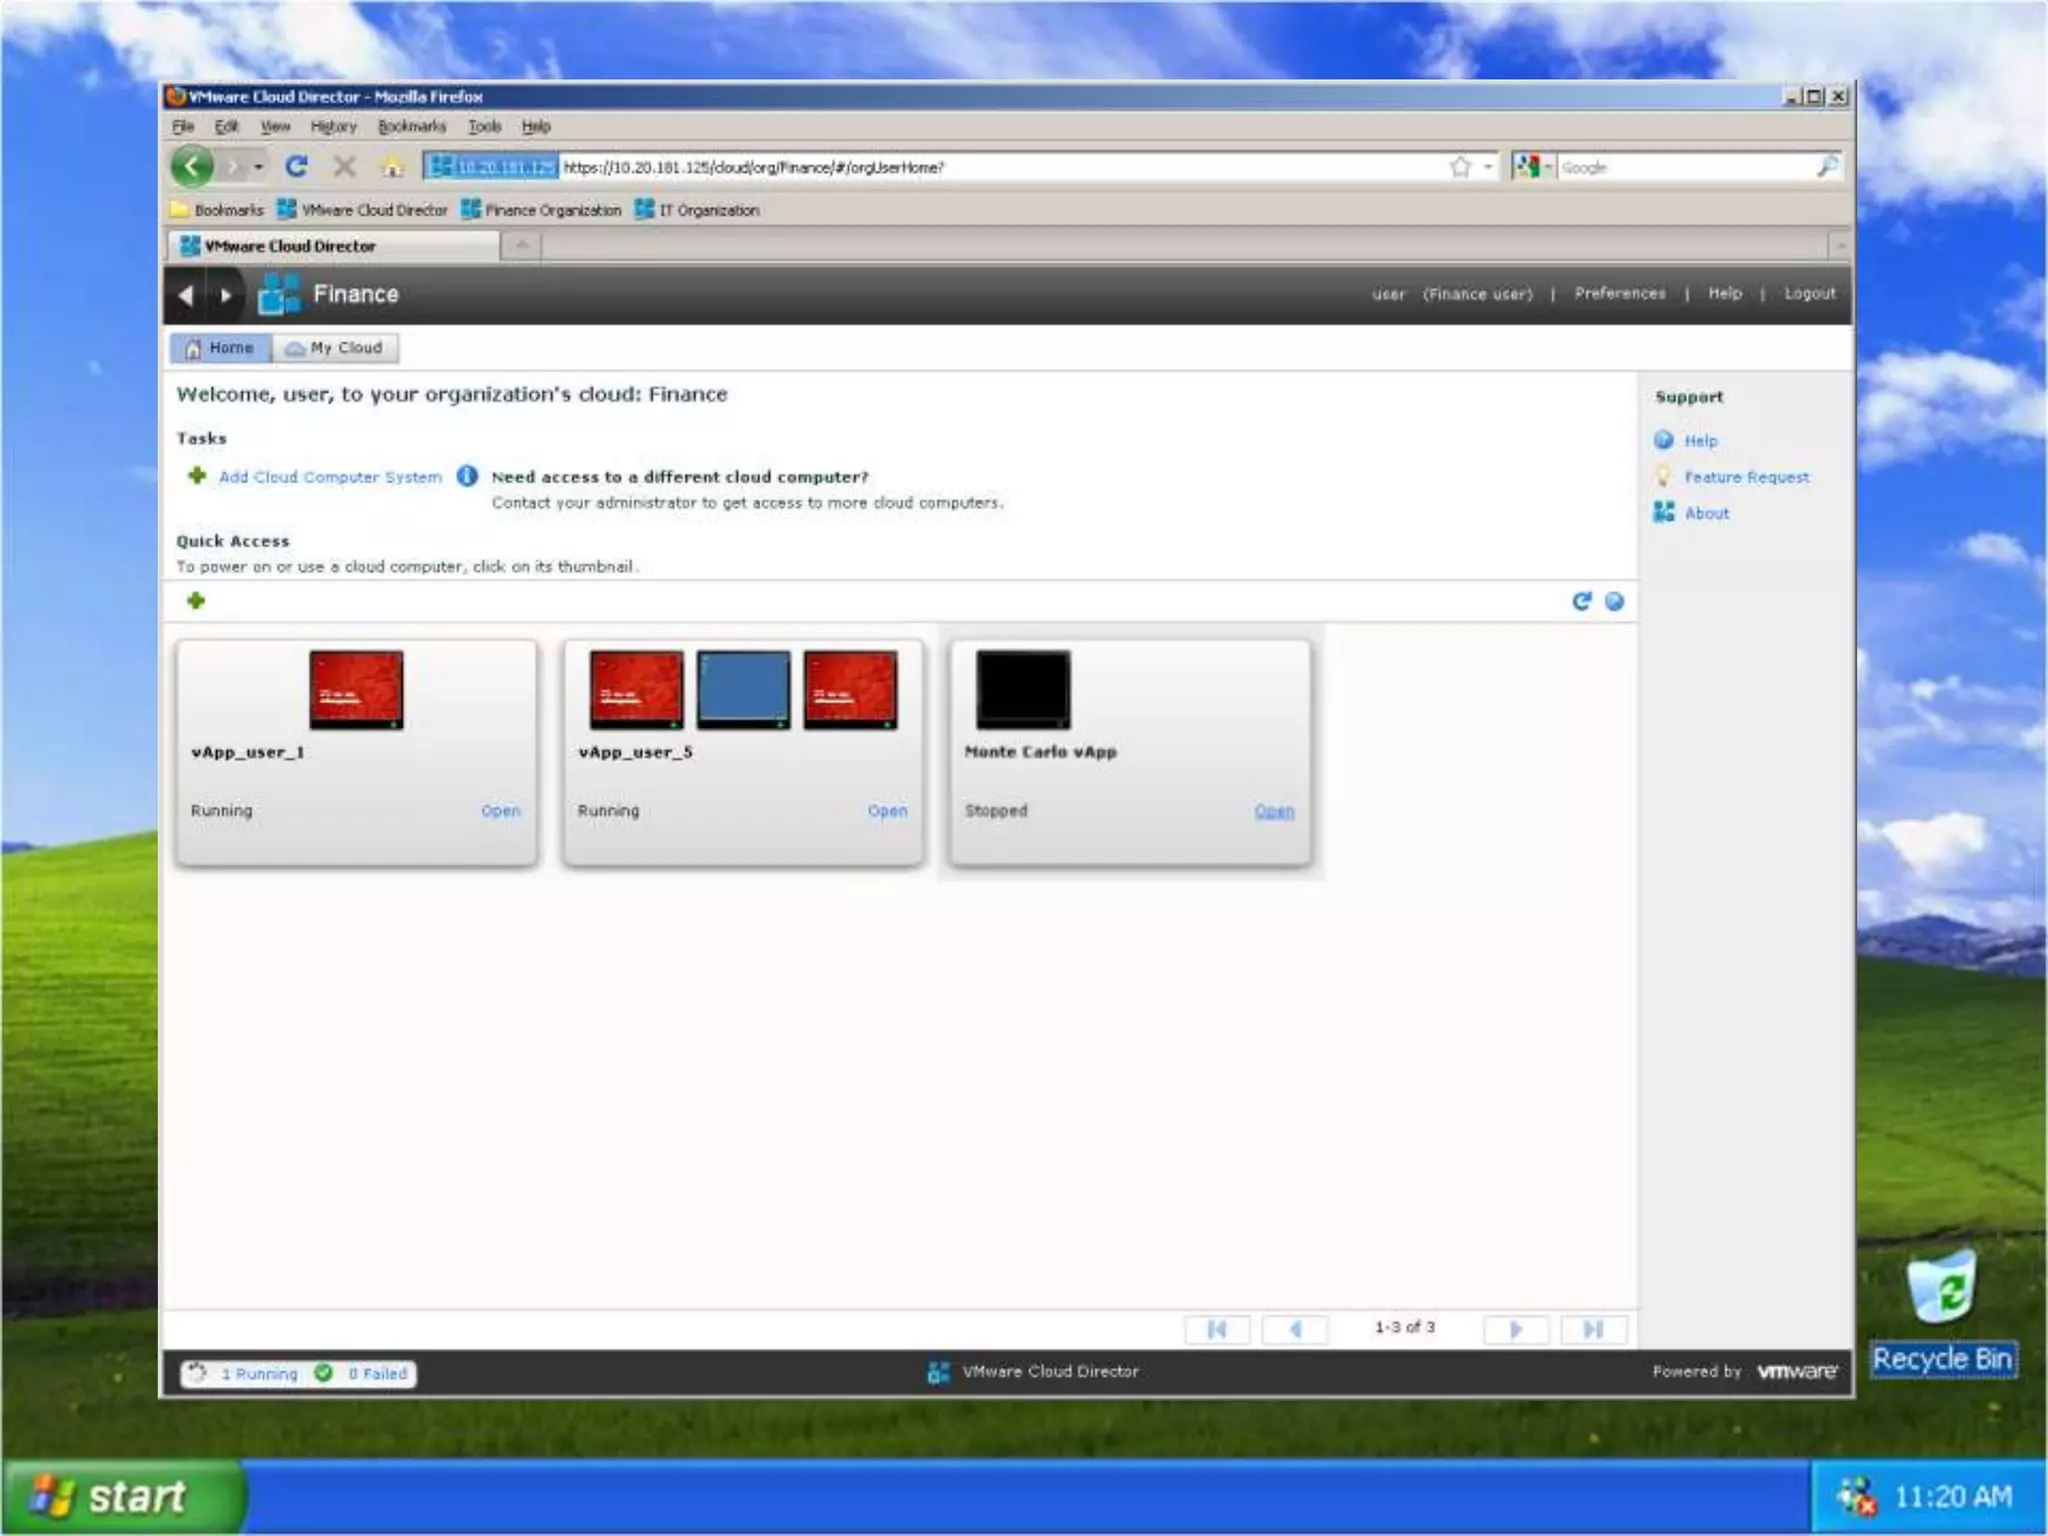2048x1536 pixels.
Task: Open Windows Start menu
Action: (x=120, y=1497)
